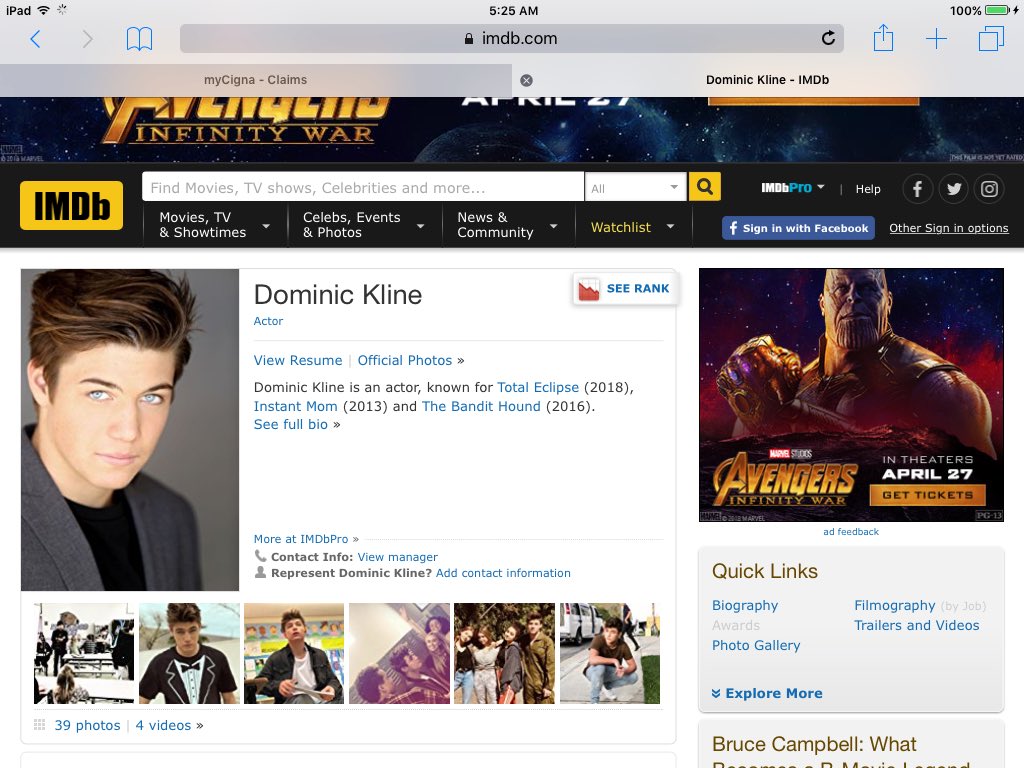
Task: Expand News & Community menu
Action: (x=507, y=225)
